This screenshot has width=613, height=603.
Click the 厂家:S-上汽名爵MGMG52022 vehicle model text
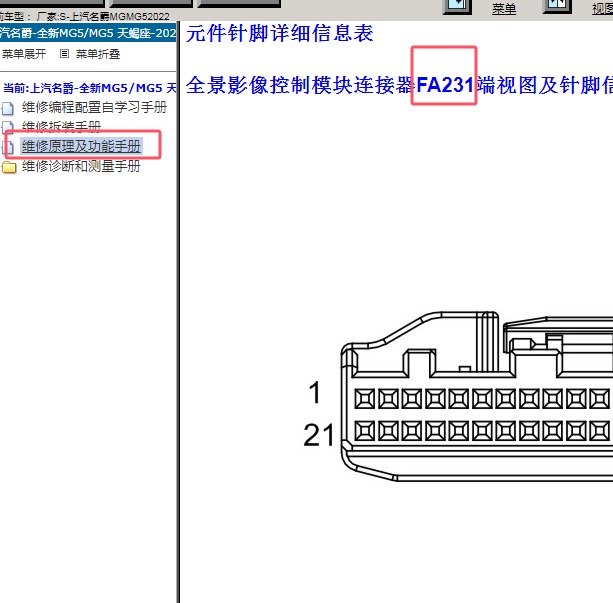point(103,16)
